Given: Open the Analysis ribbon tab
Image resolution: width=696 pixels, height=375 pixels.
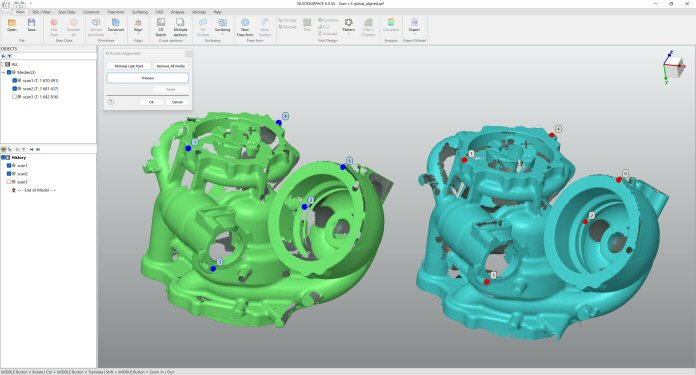Looking at the screenshot, I should (178, 12).
